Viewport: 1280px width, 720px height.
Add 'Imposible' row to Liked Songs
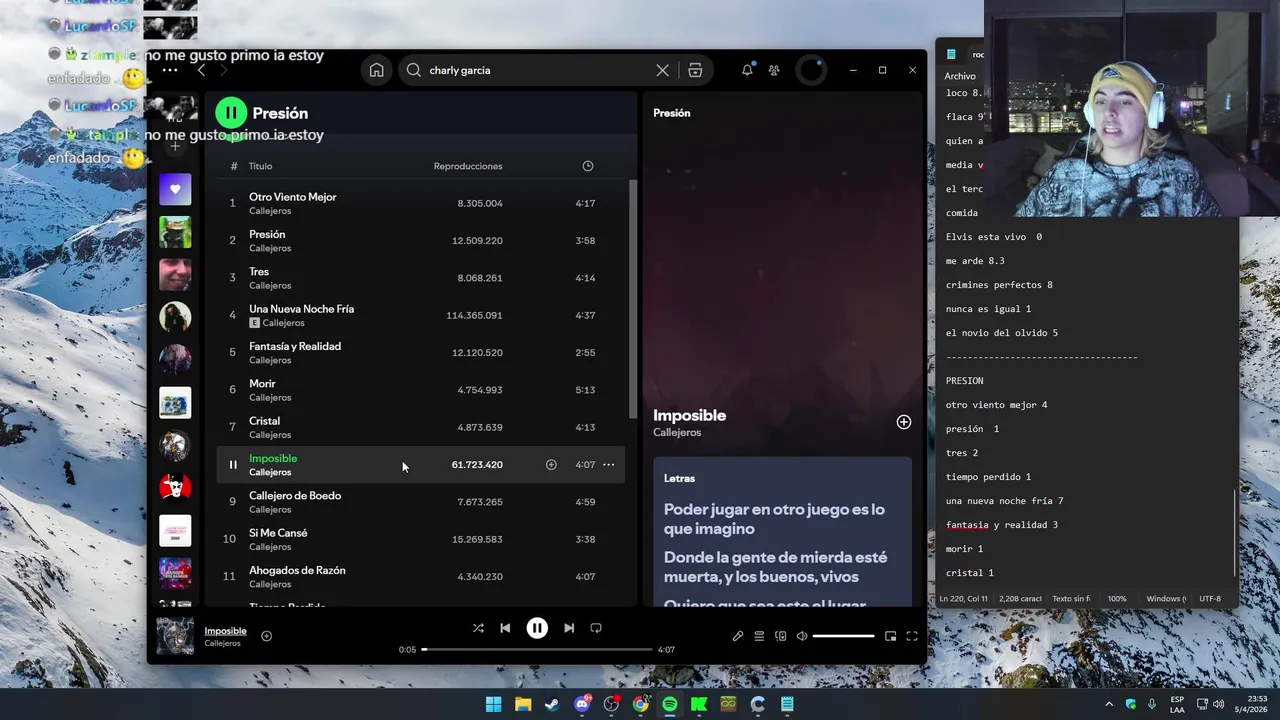click(x=551, y=465)
